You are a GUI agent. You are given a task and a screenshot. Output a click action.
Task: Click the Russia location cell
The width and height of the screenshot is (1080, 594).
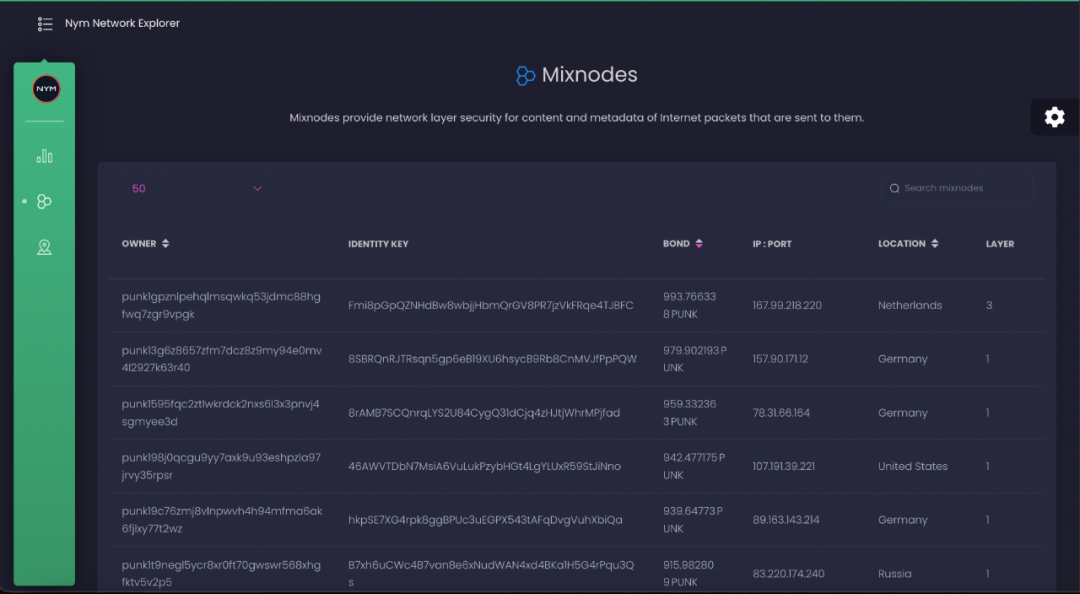point(894,573)
